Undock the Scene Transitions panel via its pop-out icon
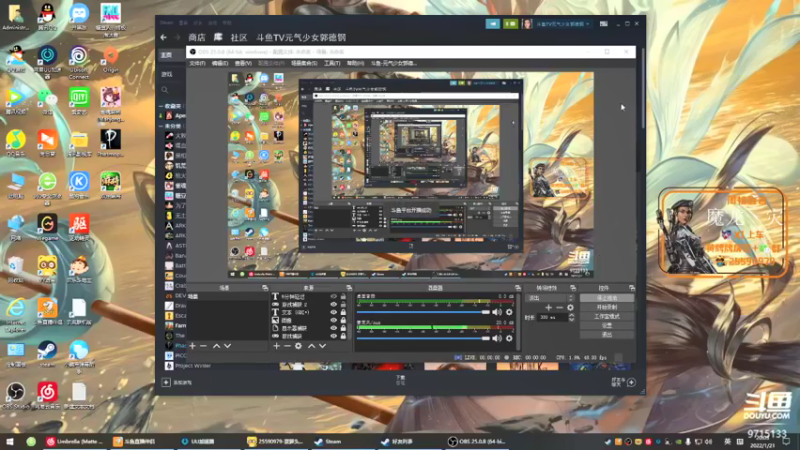 tap(572, 288)
